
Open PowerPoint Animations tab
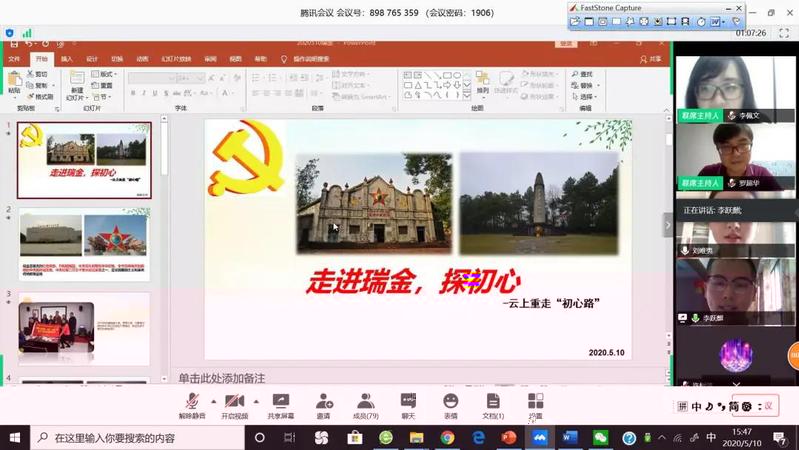click(x=142, y=59)
